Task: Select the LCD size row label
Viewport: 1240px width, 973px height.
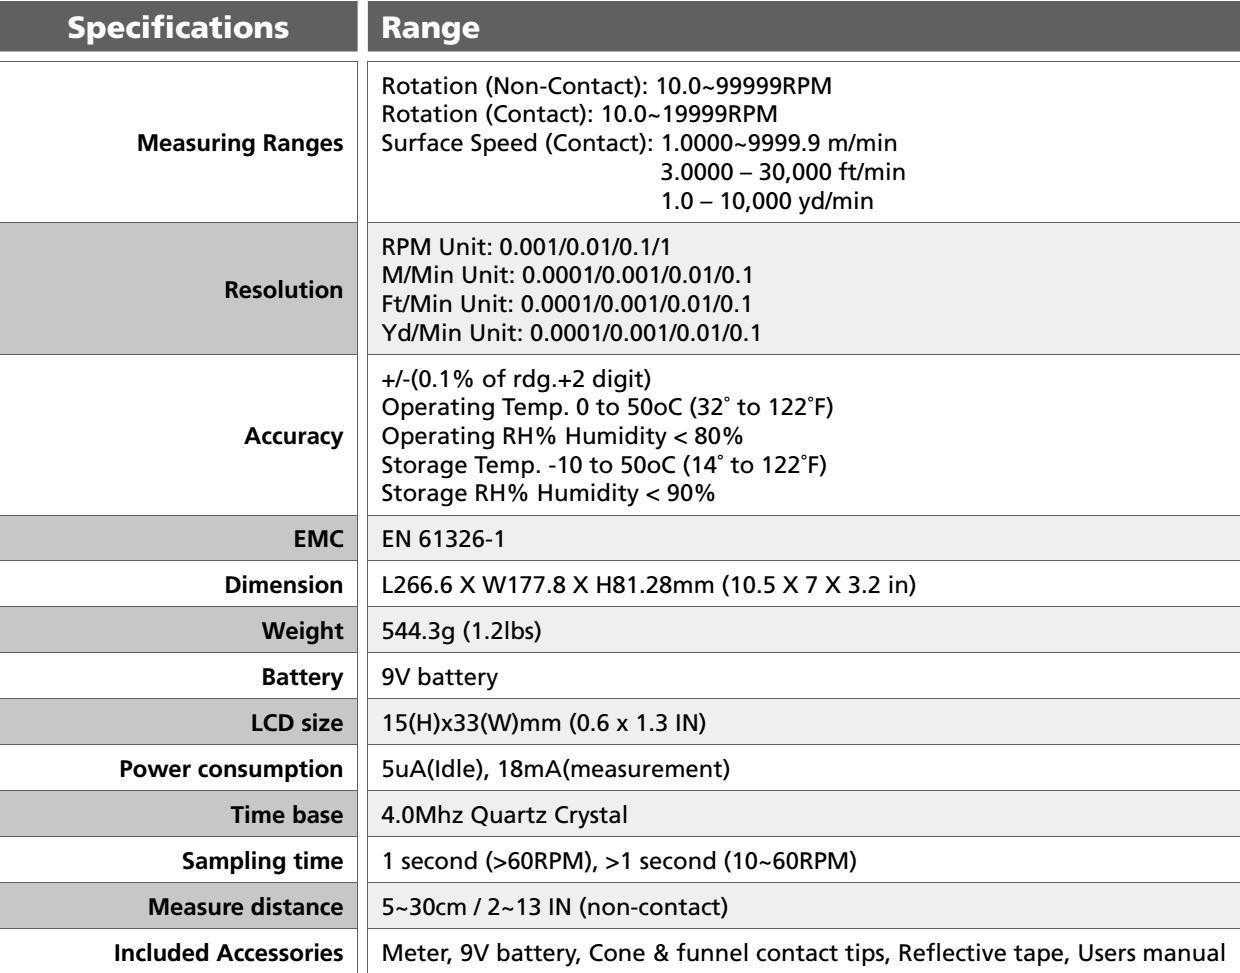Action: (299, 723)
